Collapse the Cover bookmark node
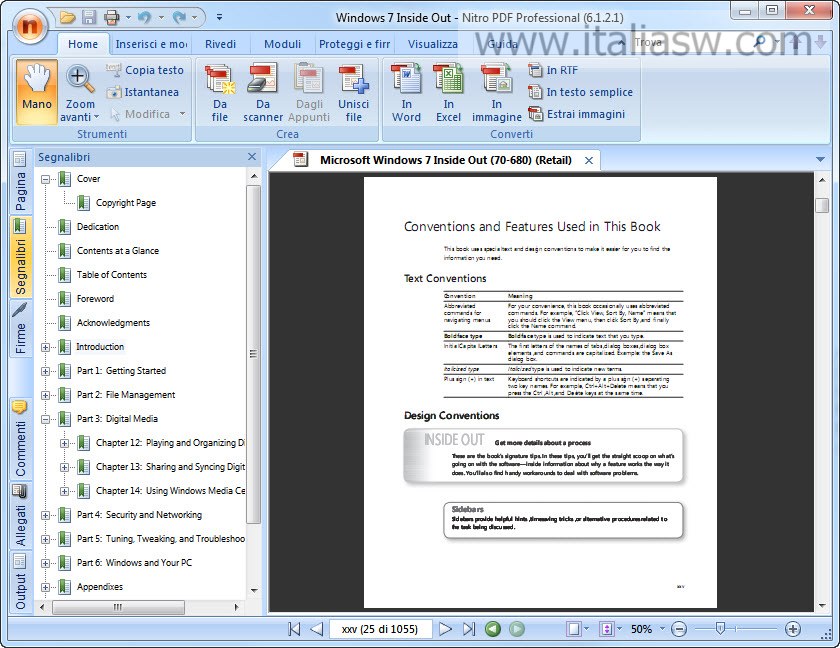 tap(46, 179)
